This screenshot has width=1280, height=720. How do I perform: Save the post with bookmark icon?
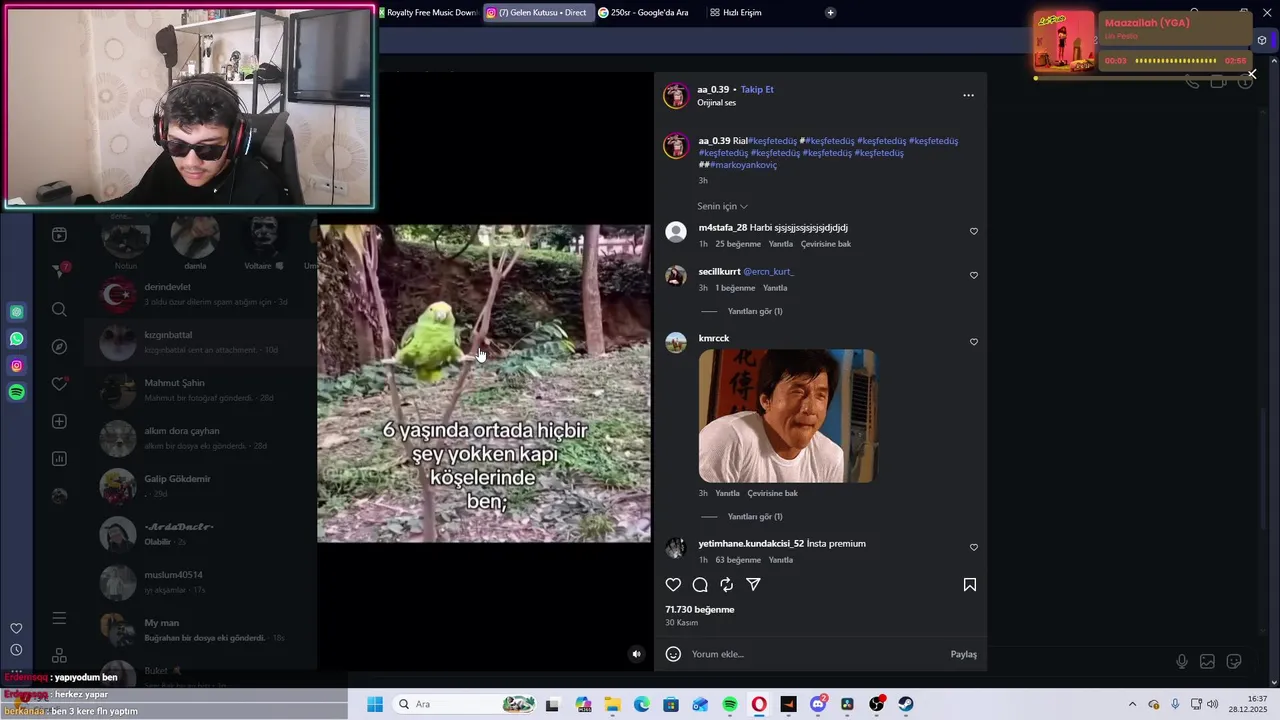pos(970,585)
